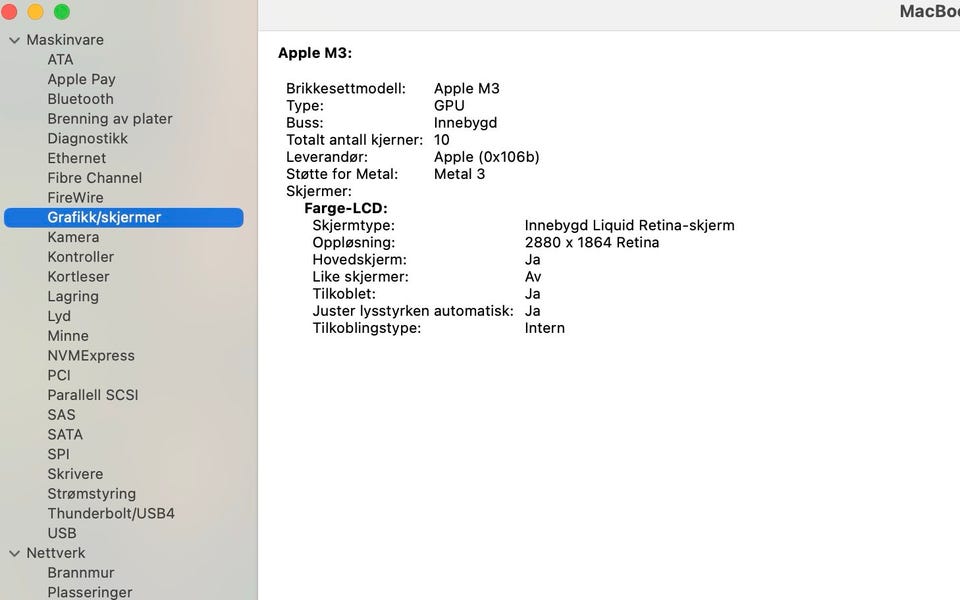
Task: Select the Maskinvare heading
Action: (x=65, y=40)
